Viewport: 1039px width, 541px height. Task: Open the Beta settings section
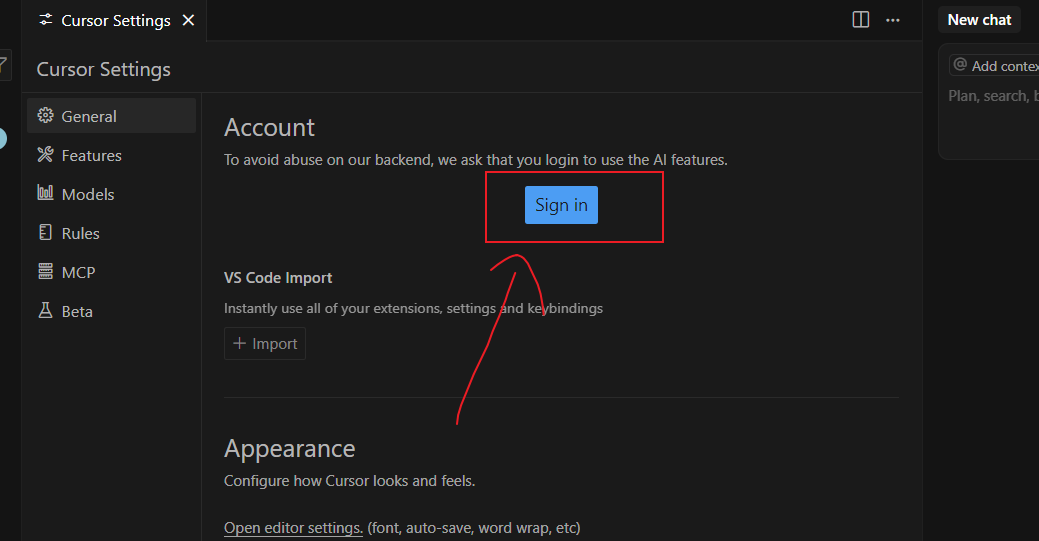[111, 312]
